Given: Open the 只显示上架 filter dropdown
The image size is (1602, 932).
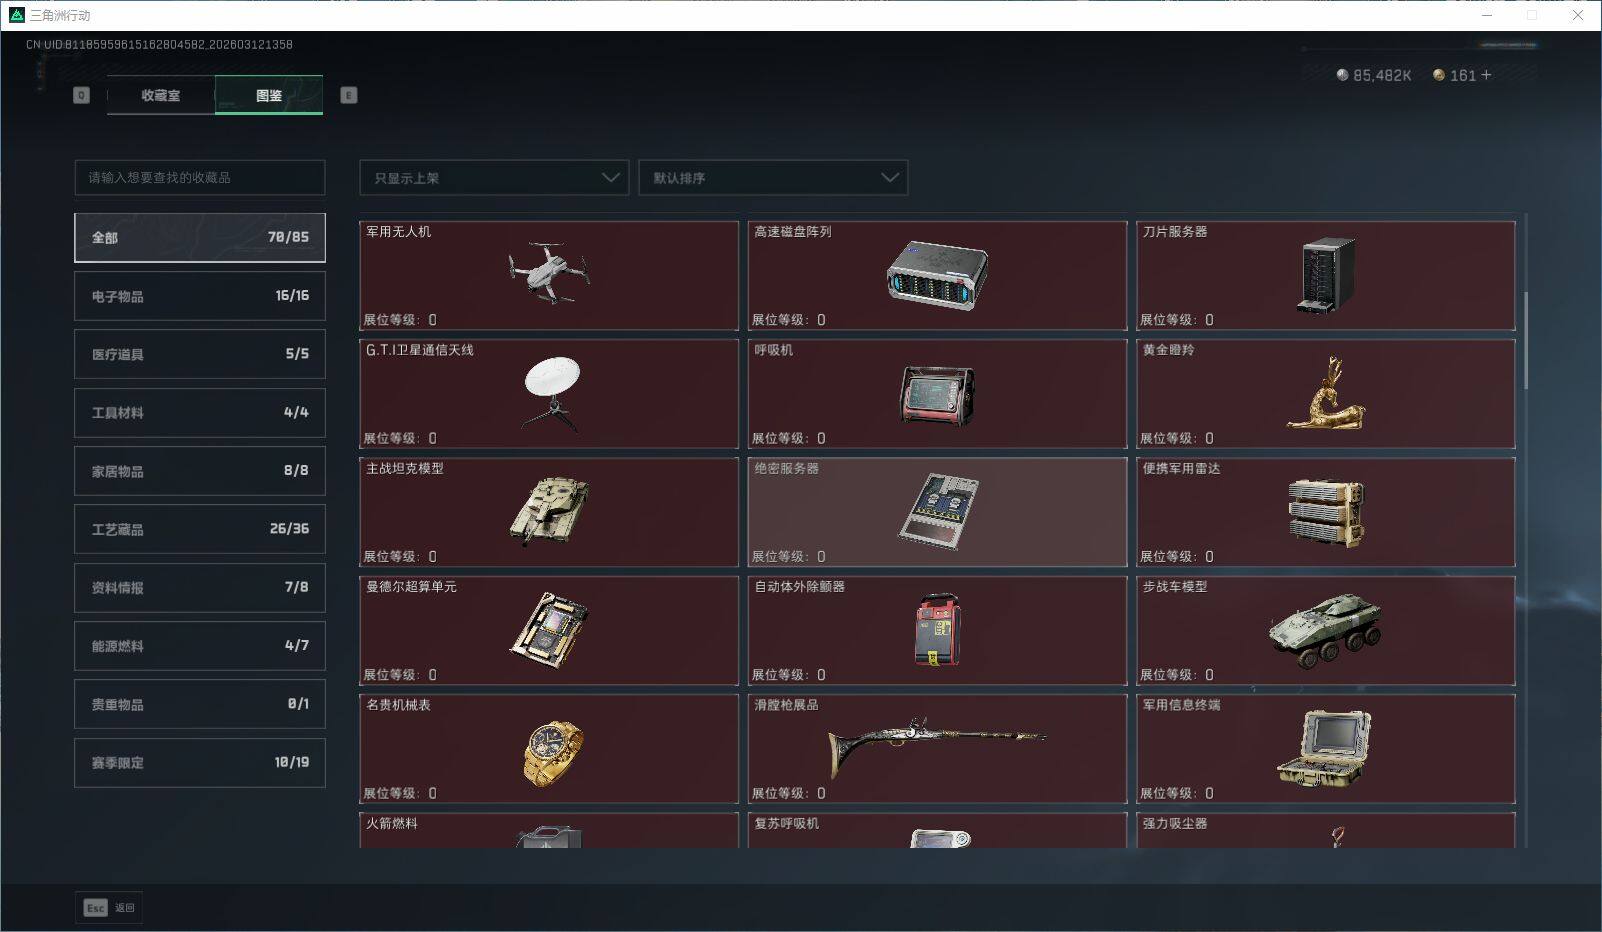Looking at the screenshot, I should 493,177.
